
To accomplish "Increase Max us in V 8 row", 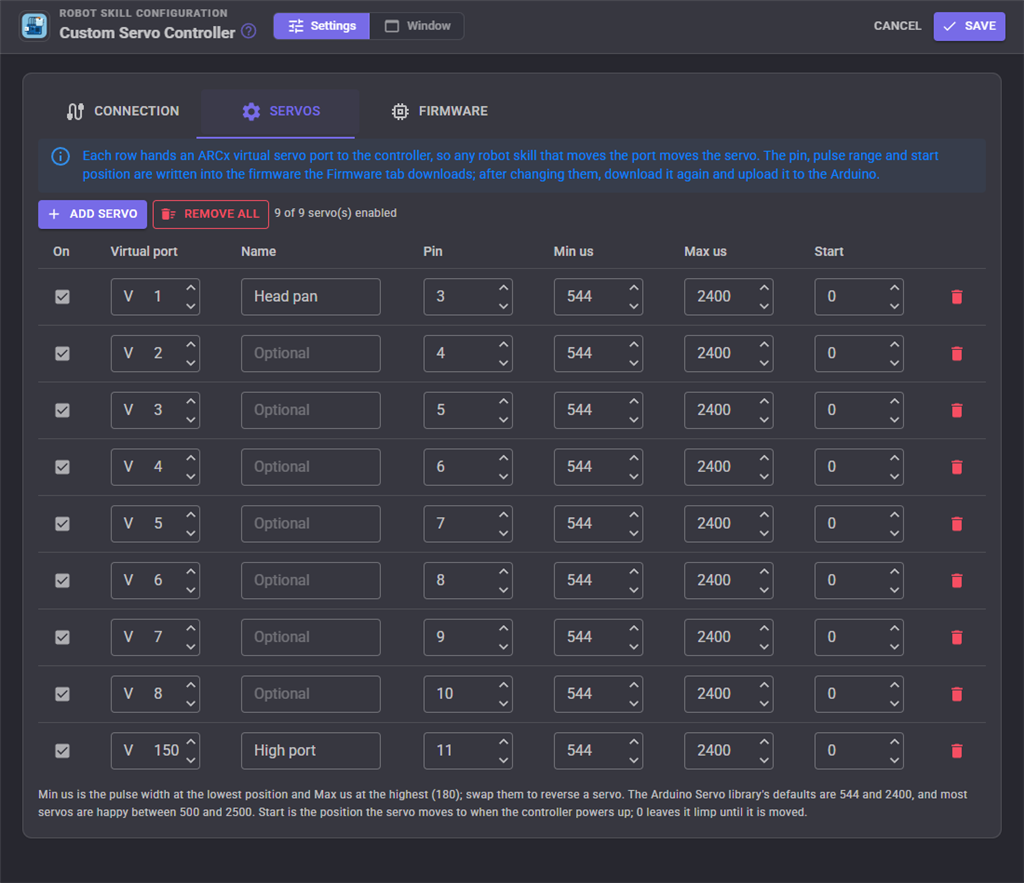I will (x=764, y=685).
